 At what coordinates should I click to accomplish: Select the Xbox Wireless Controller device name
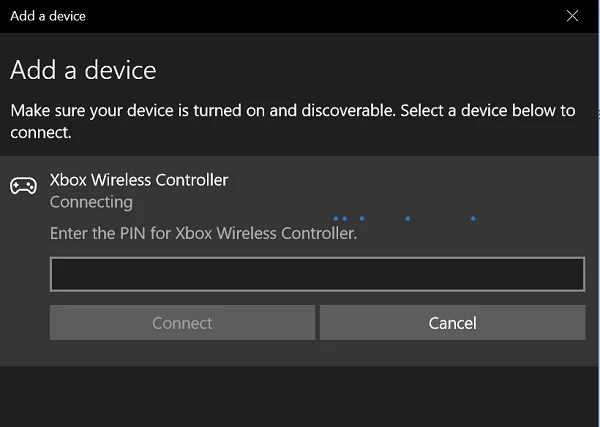coord(139,180)
